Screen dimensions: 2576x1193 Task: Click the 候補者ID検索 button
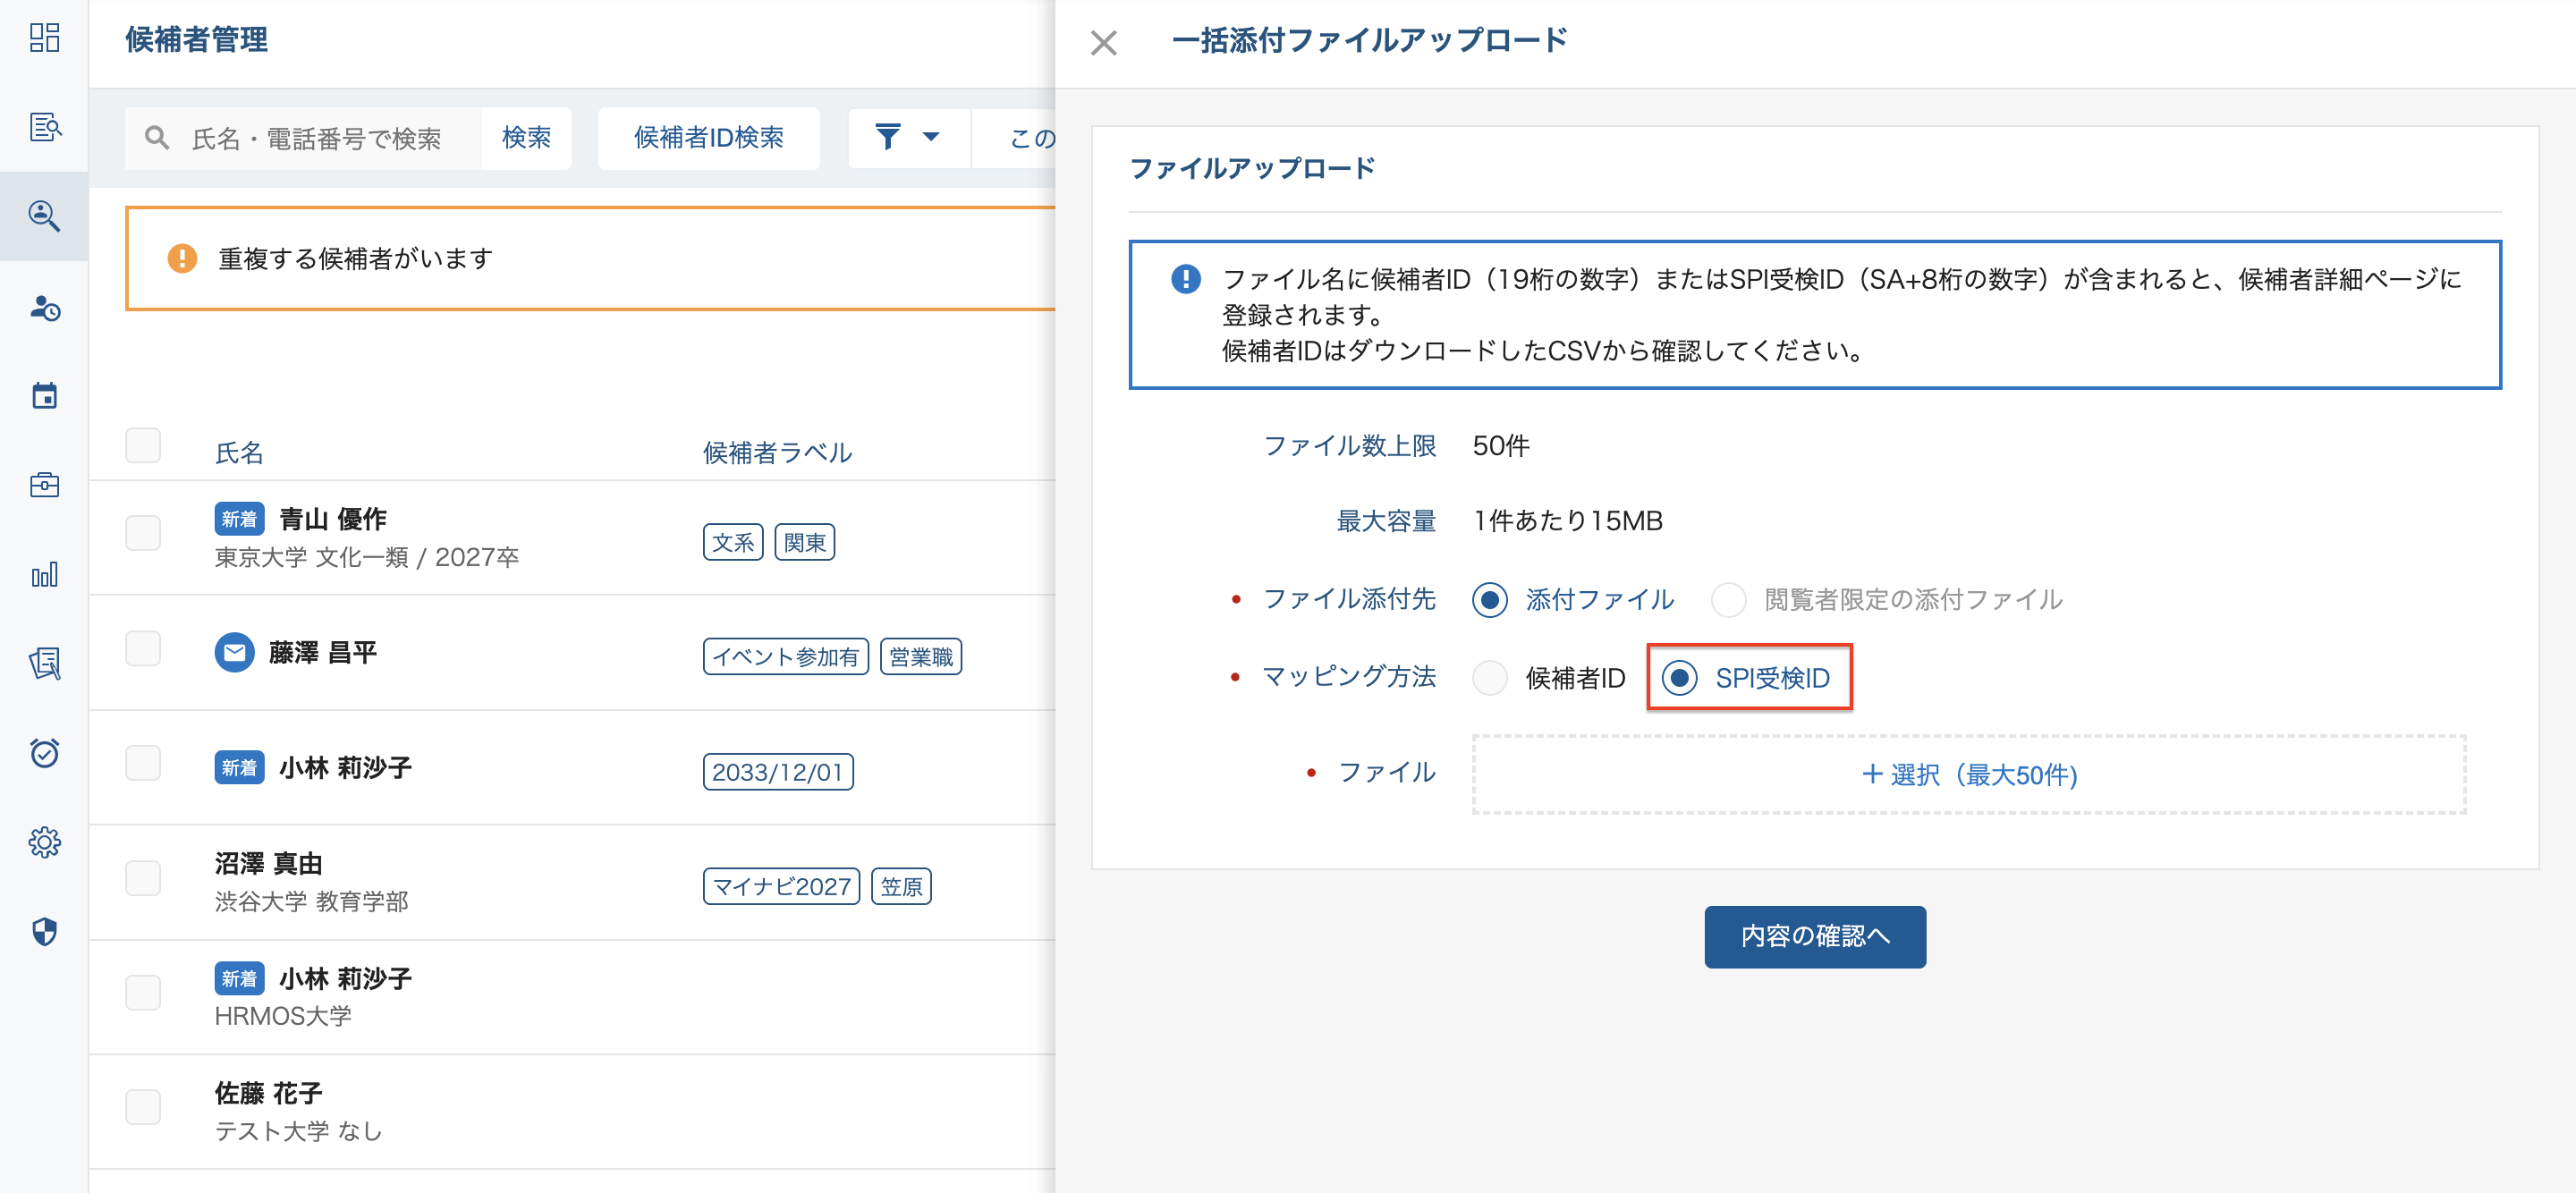[708, 137]
